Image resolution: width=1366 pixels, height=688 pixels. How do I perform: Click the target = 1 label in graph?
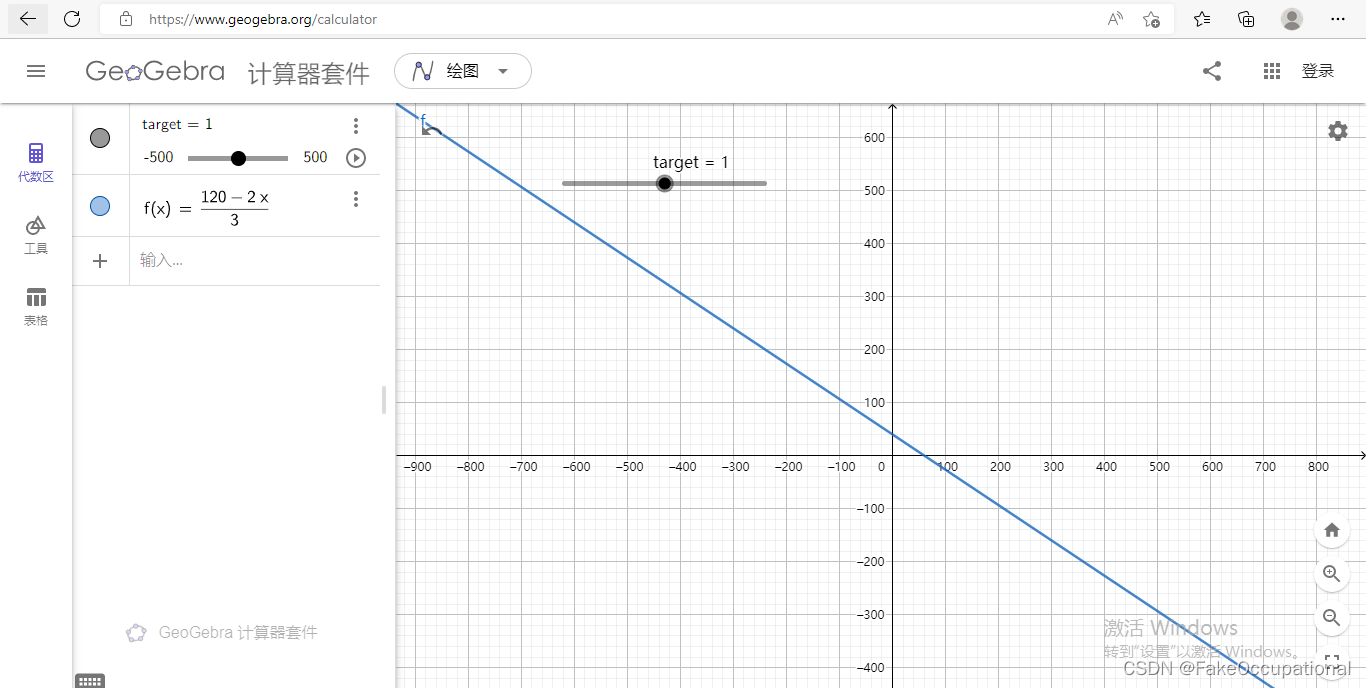click(691, 162)
